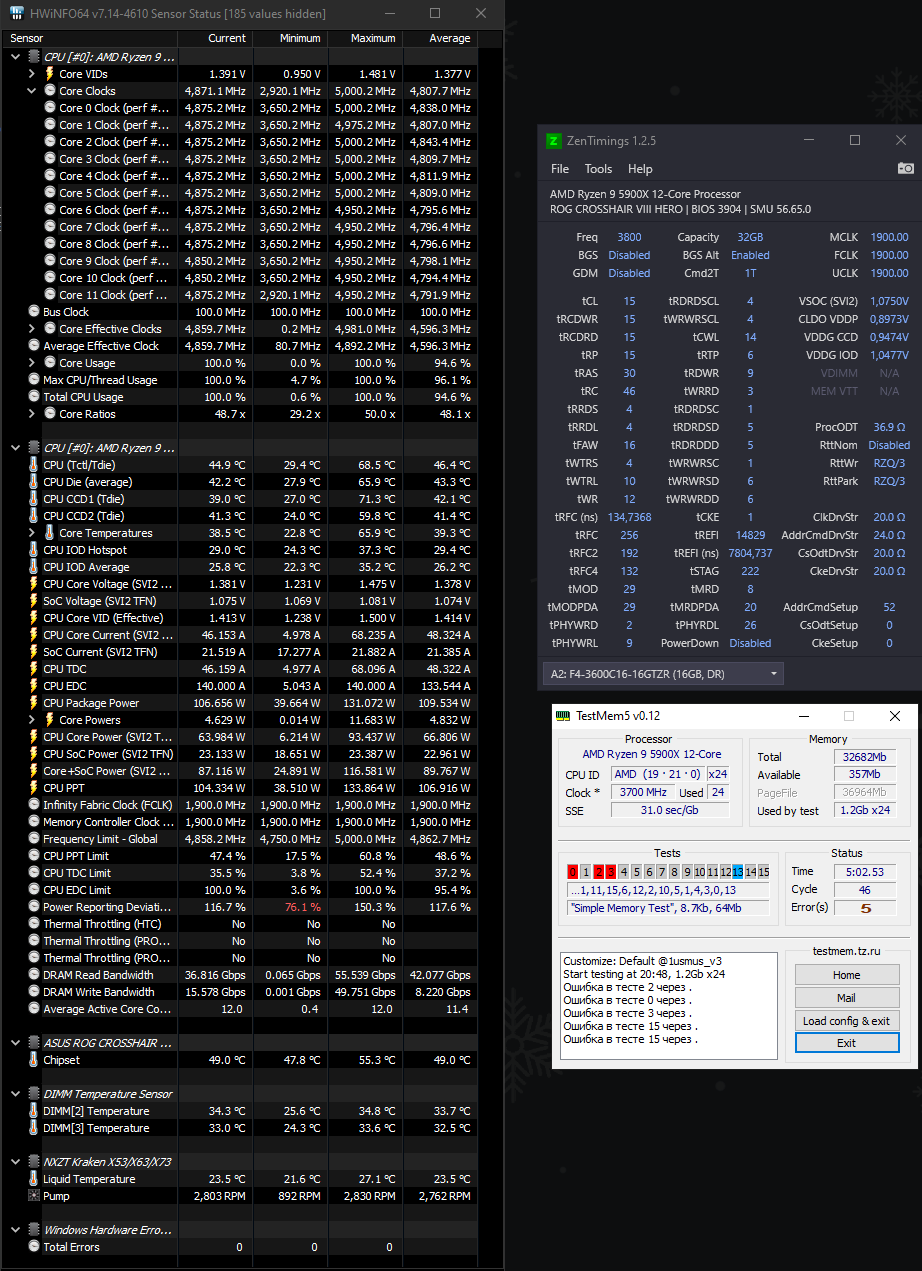
Task: Click lightning icon beside SoC Voltage
Action: coord(34,601)
